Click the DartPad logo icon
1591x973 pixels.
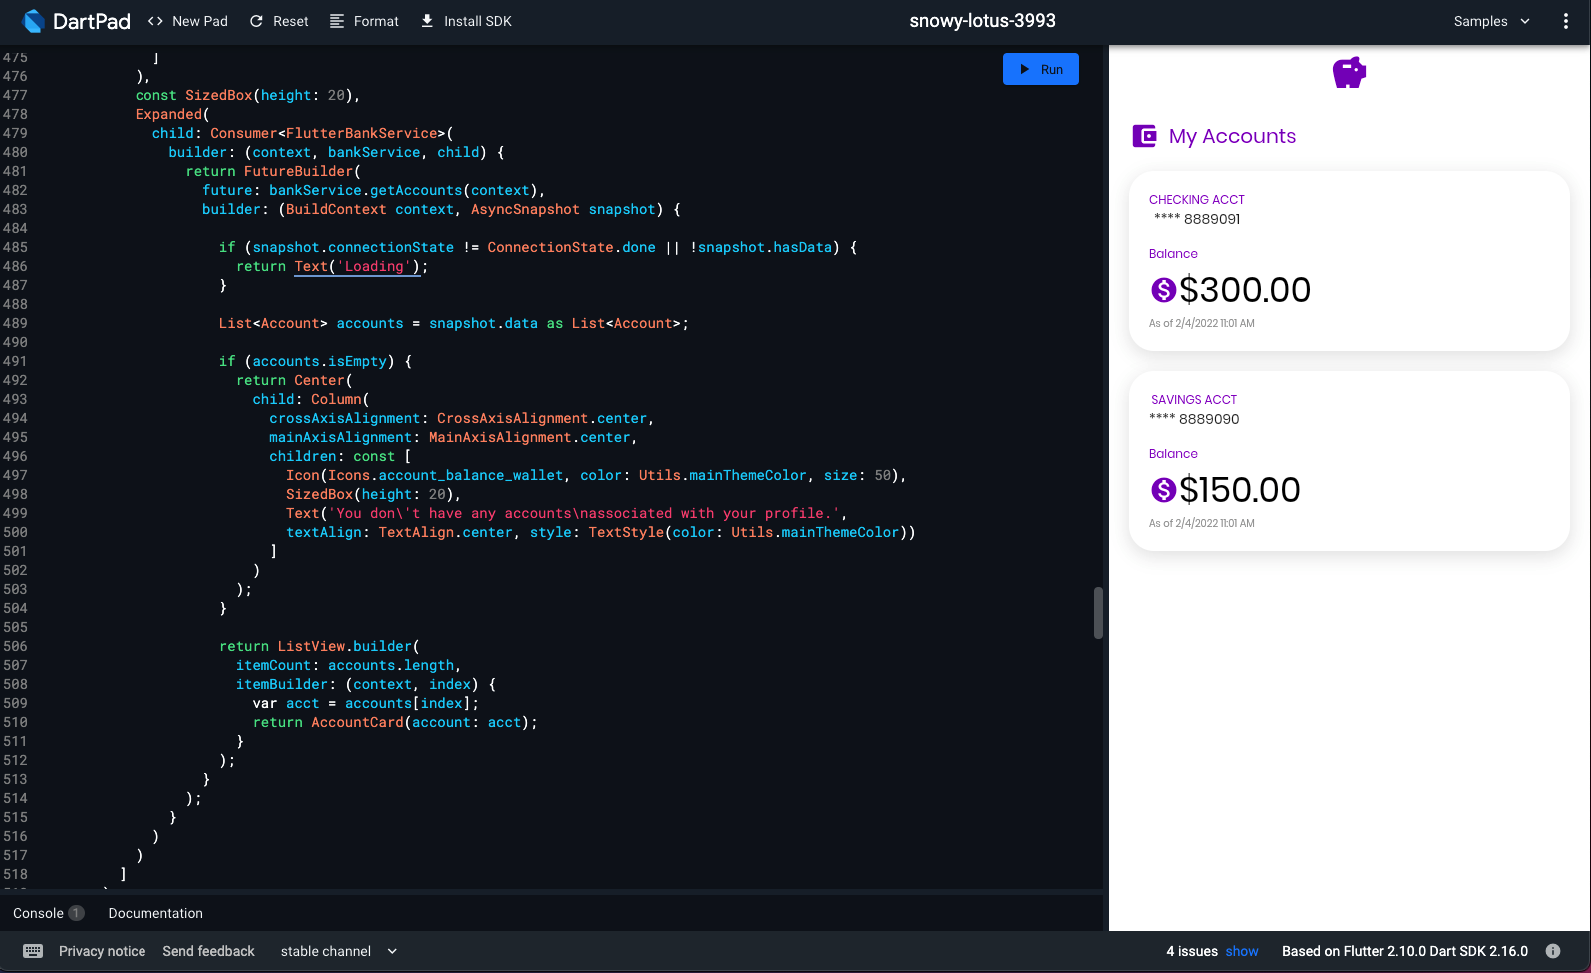click(x=33, y=21)
